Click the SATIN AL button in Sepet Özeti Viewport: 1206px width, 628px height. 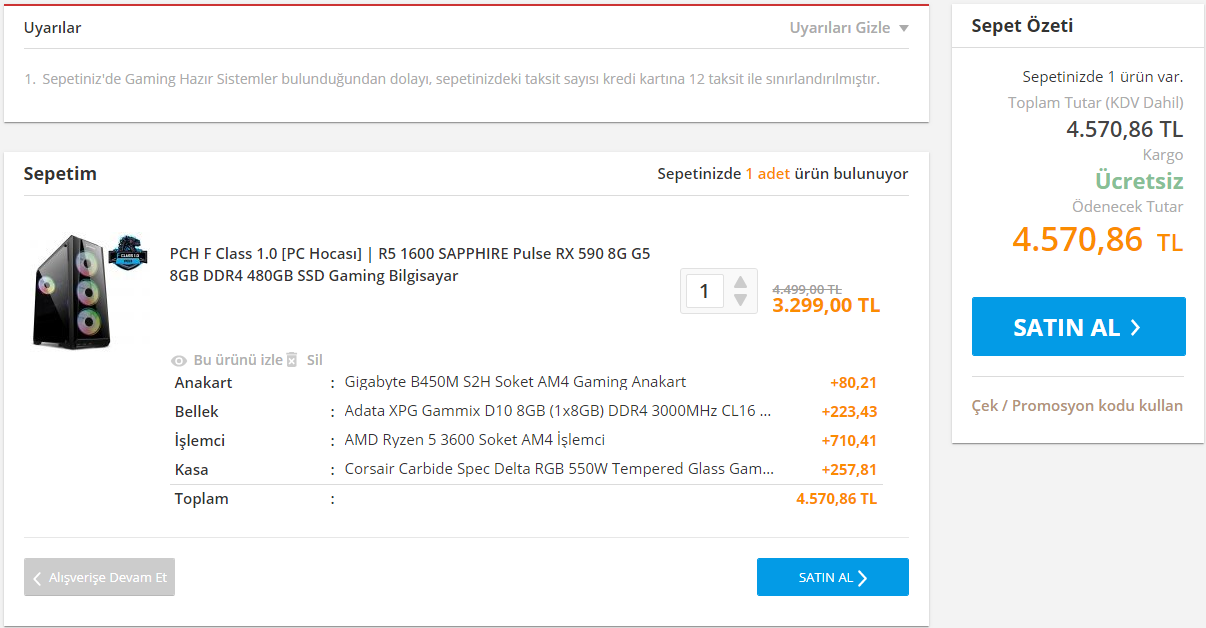point(1078,326)
